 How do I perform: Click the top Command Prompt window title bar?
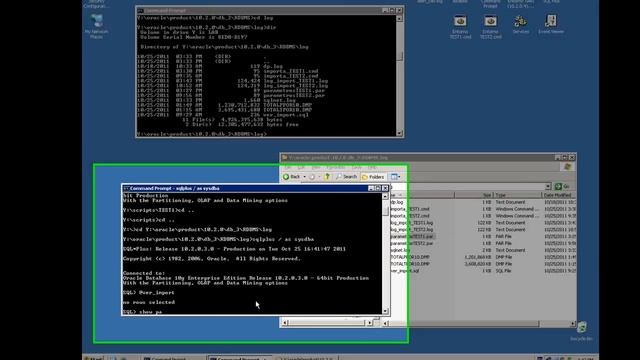(x=269, y=11)
